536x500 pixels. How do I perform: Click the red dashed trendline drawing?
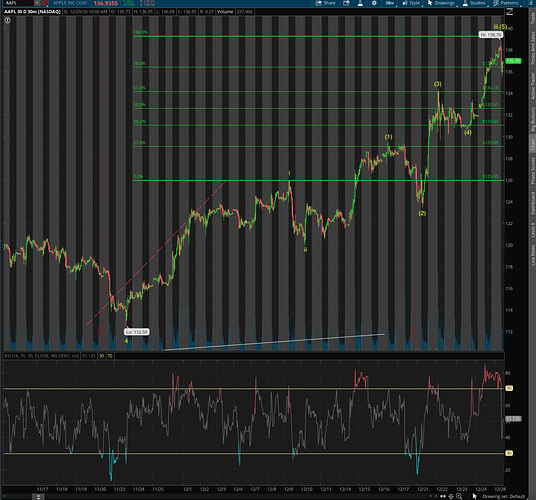pos(156,253)
